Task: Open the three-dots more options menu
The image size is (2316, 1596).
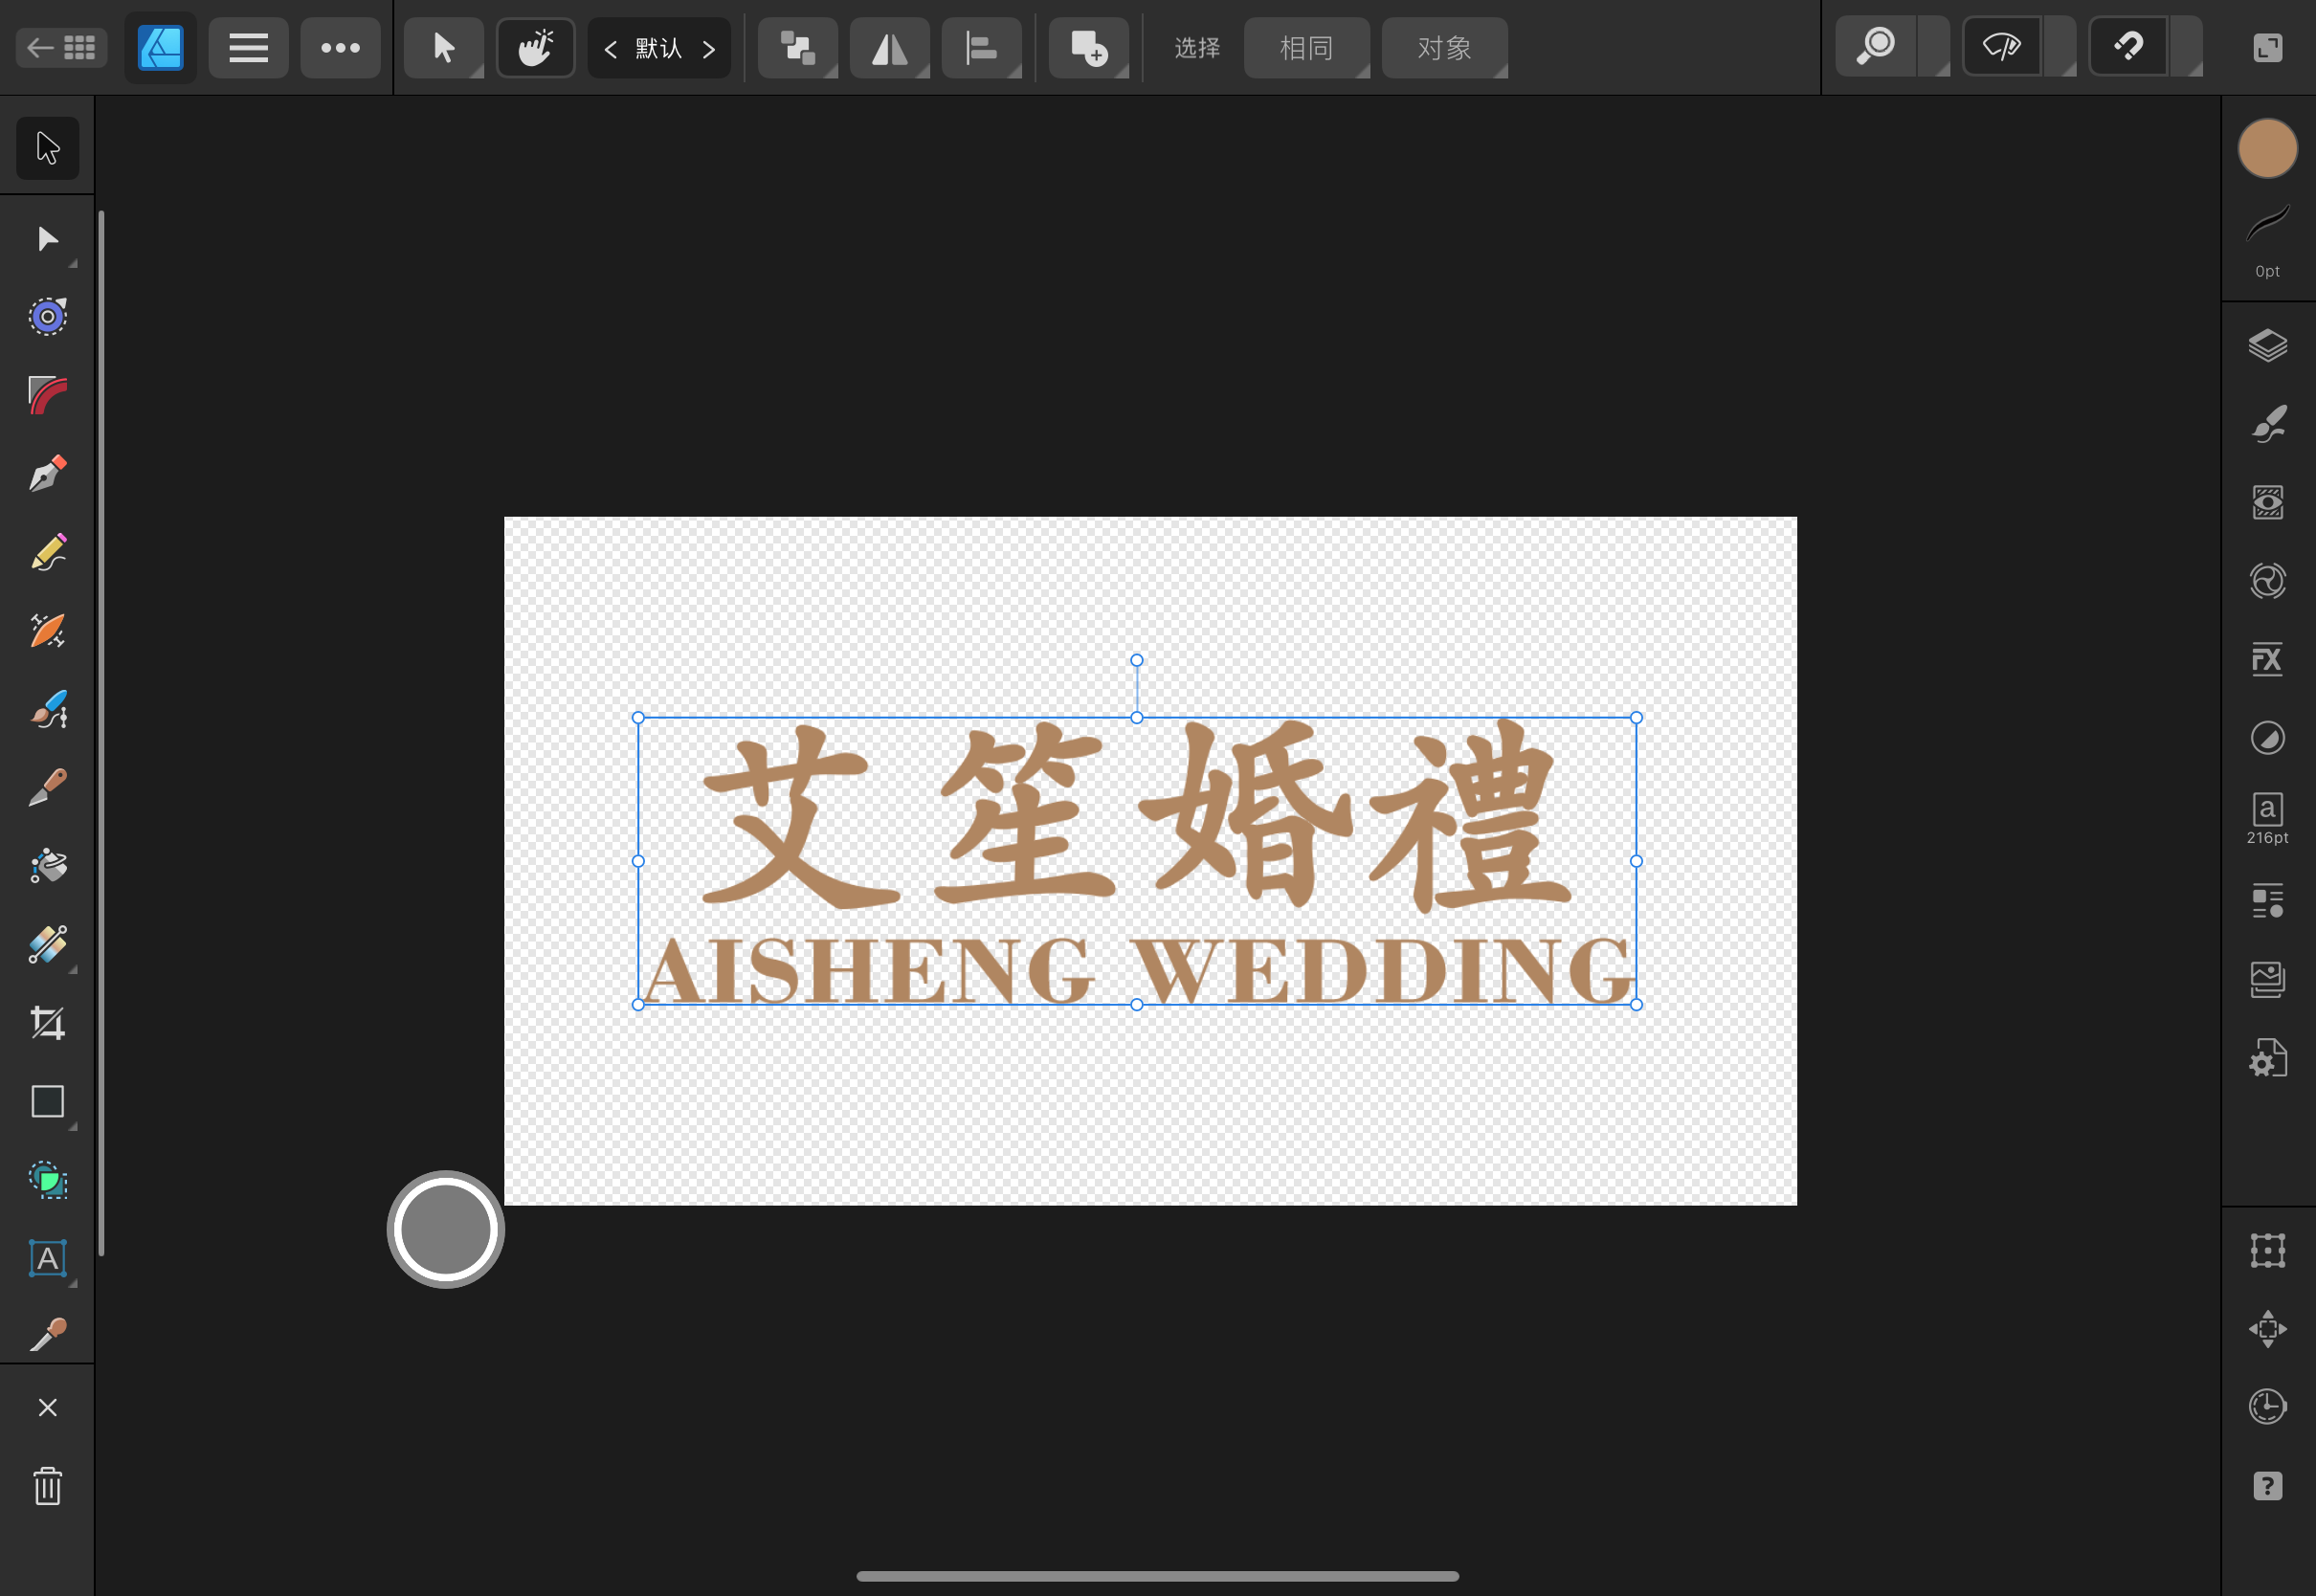Action: 340,47
